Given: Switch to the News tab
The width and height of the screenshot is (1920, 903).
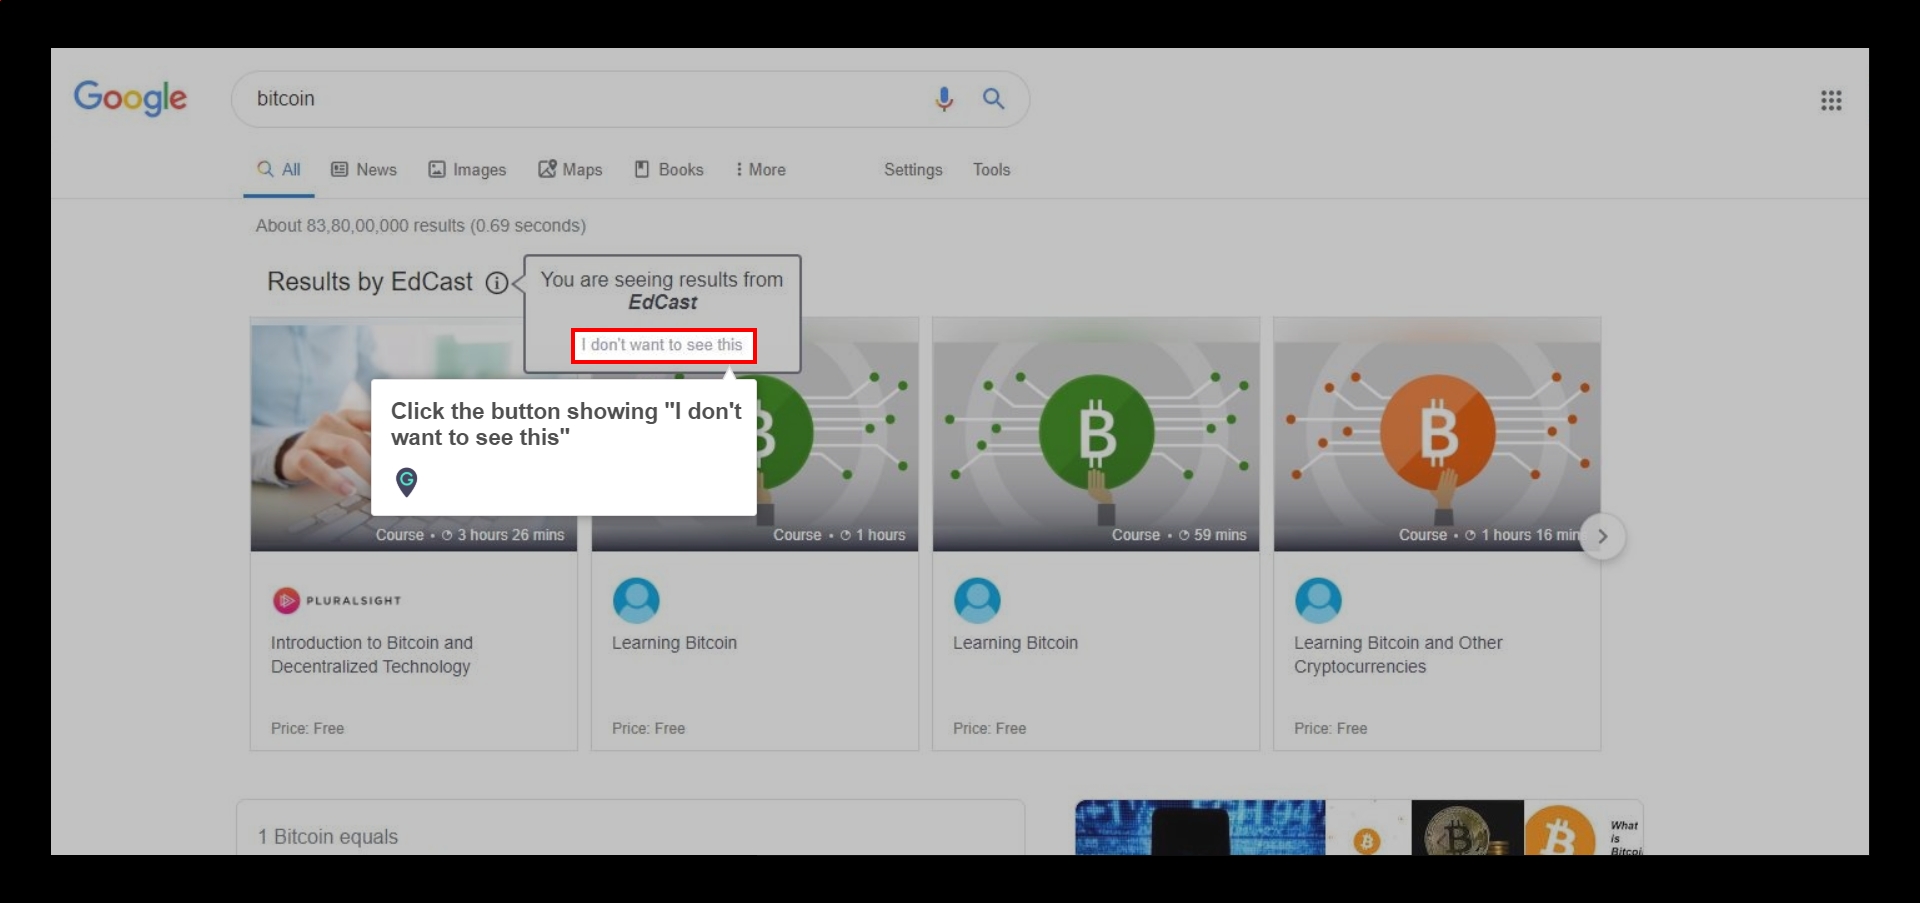Looking at the screenshot, I should click(x=364, y=169).
